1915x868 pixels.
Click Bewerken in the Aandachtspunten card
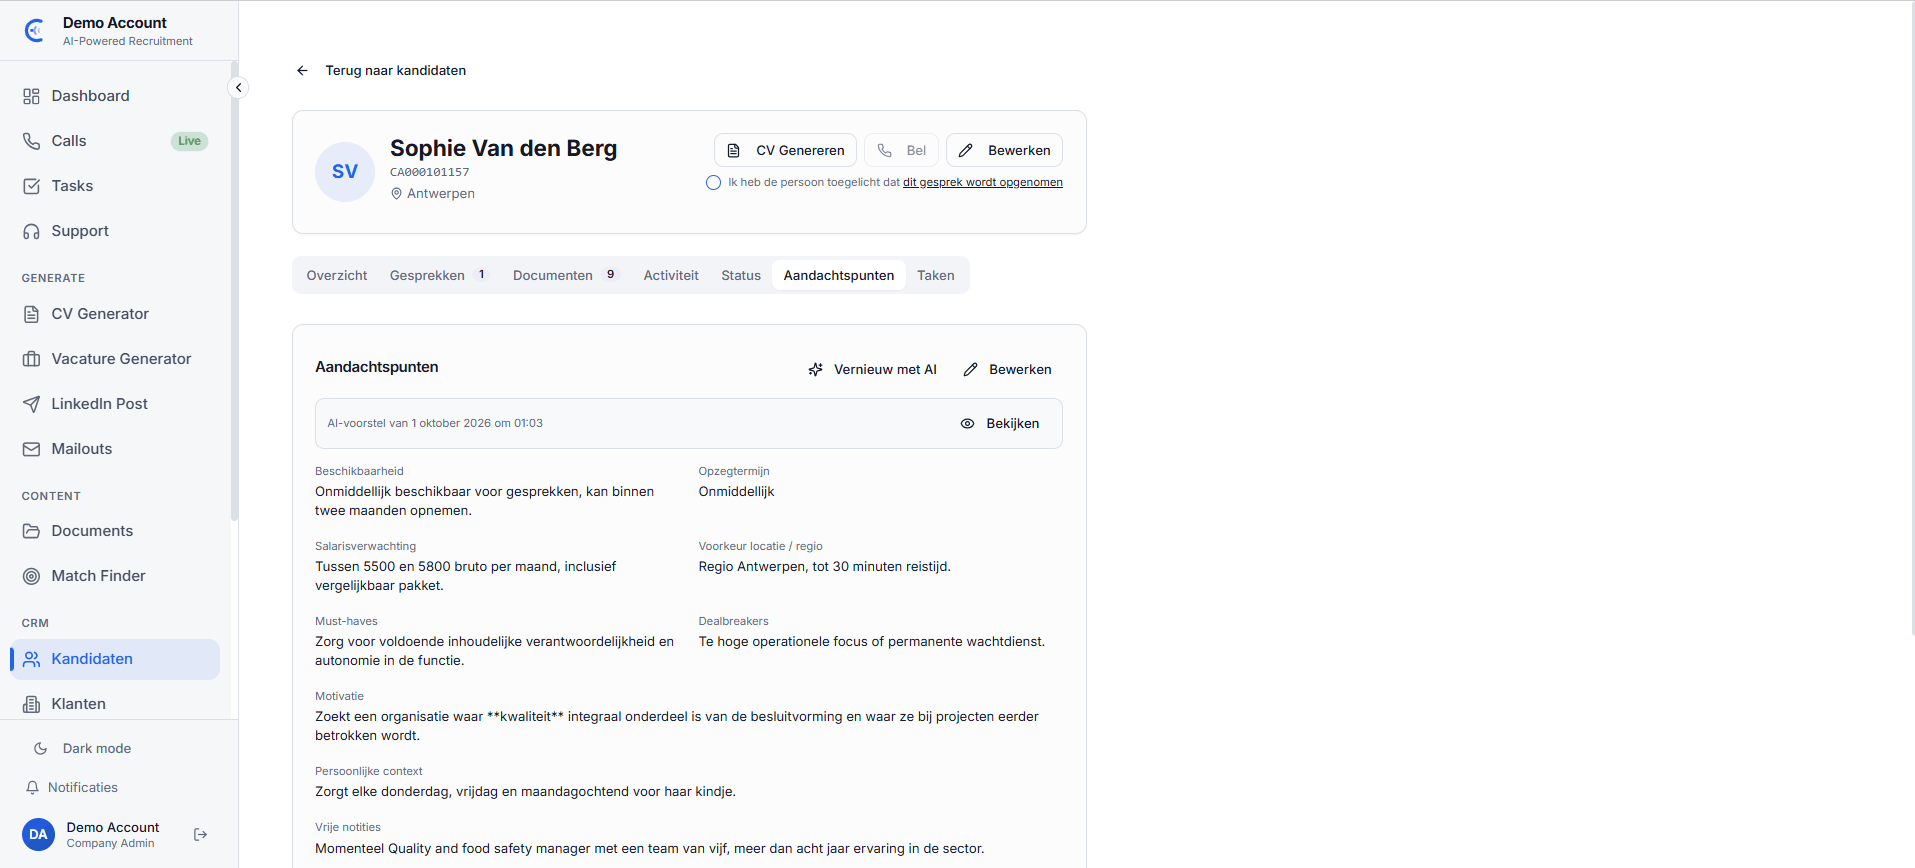pyautogui.click(x=1007, y=369)
